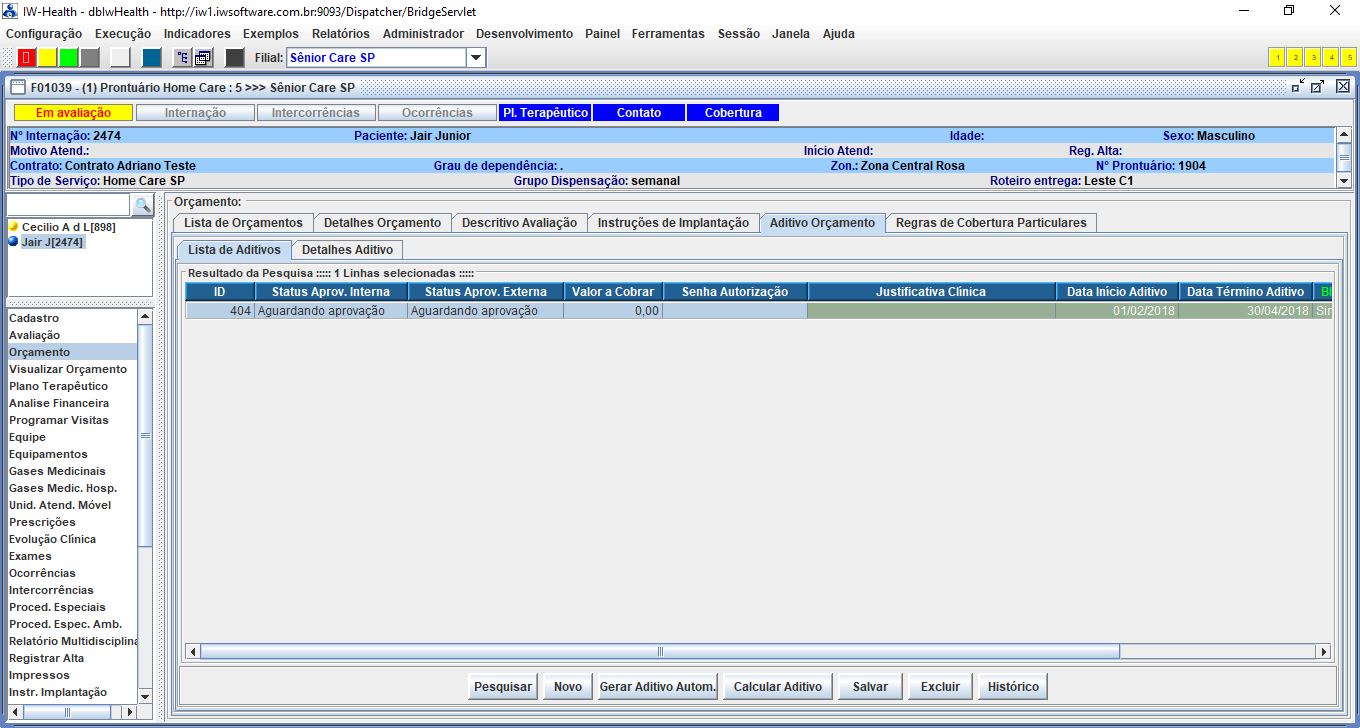The height and width of the screenshot is (728, 1360).
Task: Click the tree structure toolbar icon
Action: coord(182,58)
